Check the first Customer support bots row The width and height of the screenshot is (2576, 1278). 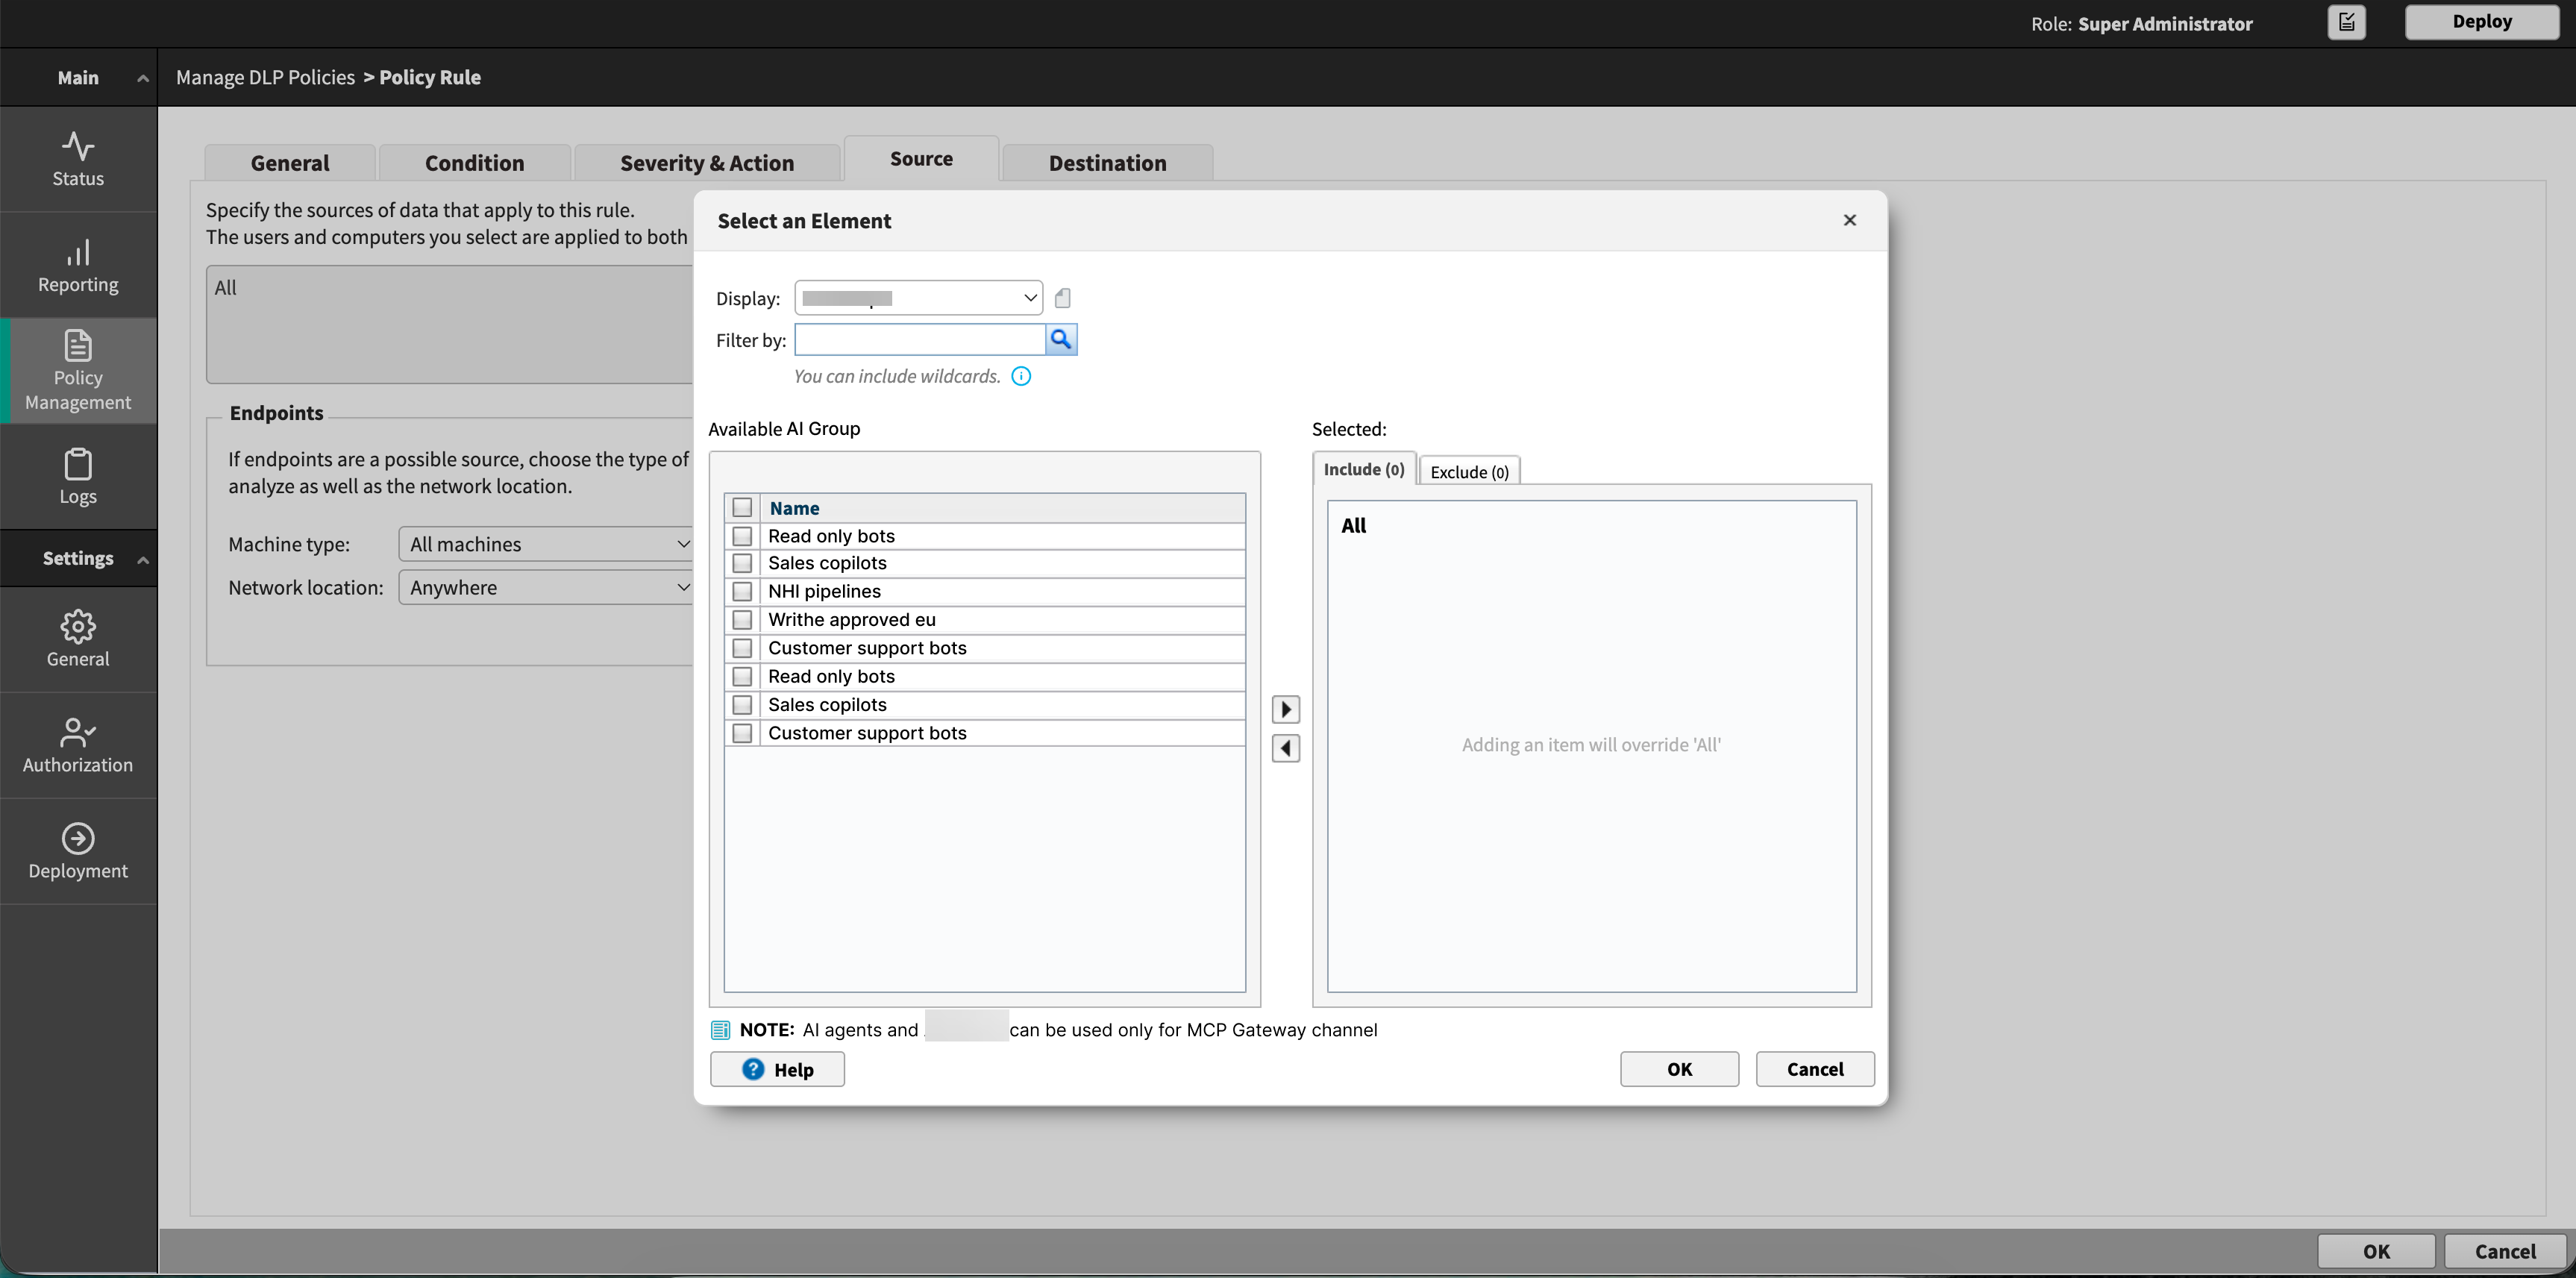click(742, 648)
